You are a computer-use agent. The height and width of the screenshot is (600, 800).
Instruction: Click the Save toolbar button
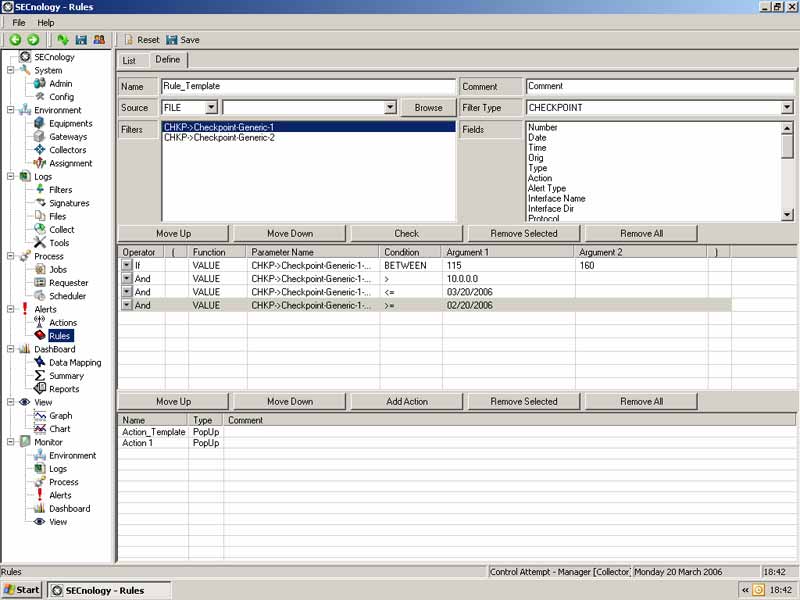(x=183, y=40)
